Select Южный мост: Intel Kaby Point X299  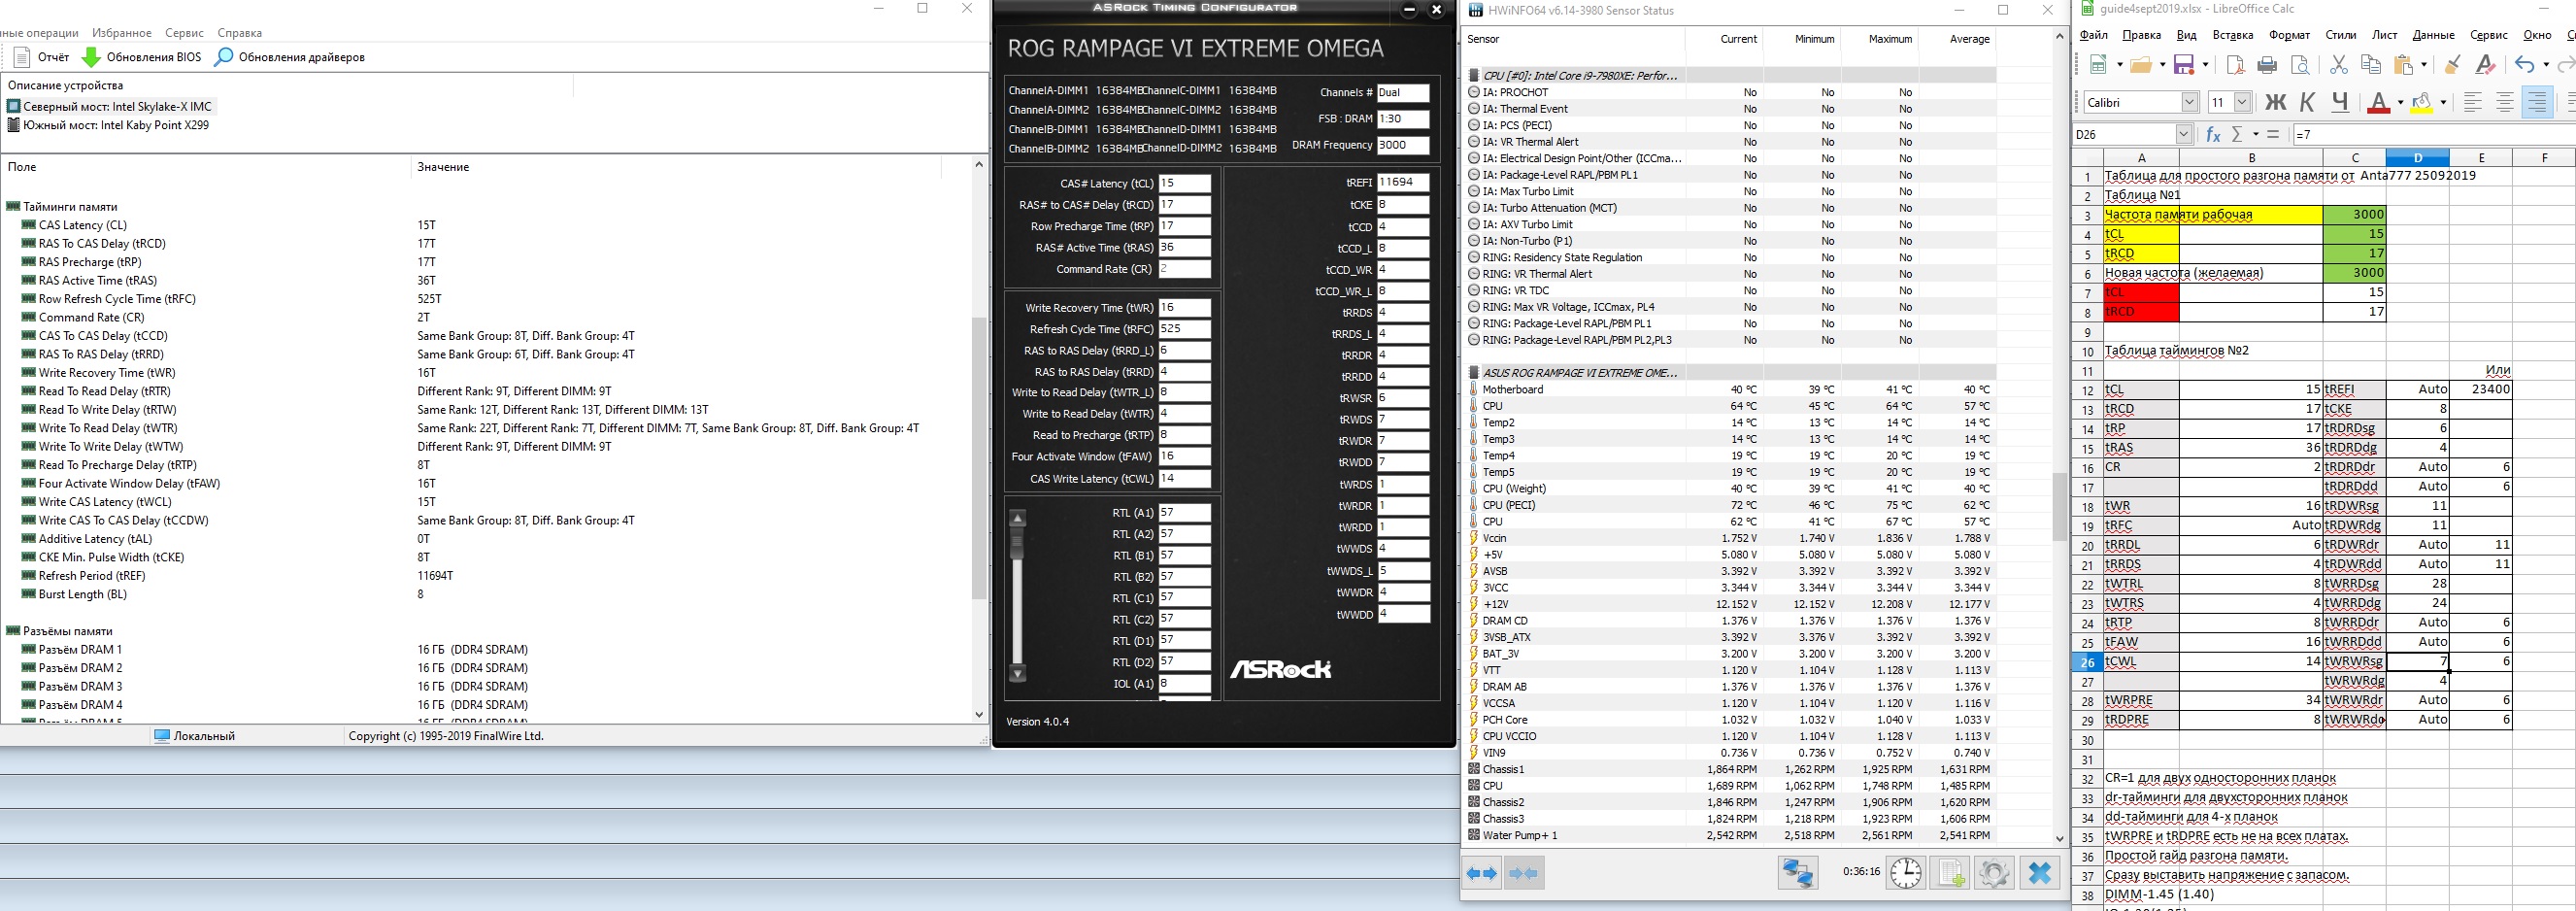(x=108, y=125)
